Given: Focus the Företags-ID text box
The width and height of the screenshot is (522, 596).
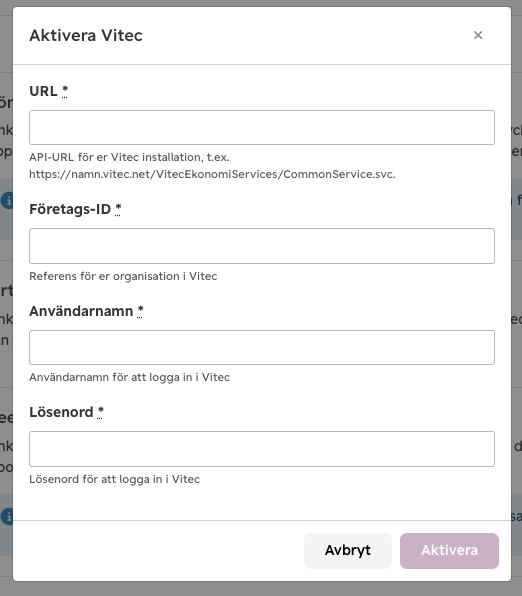Looking at the screenshot, I should coord(262,246).
